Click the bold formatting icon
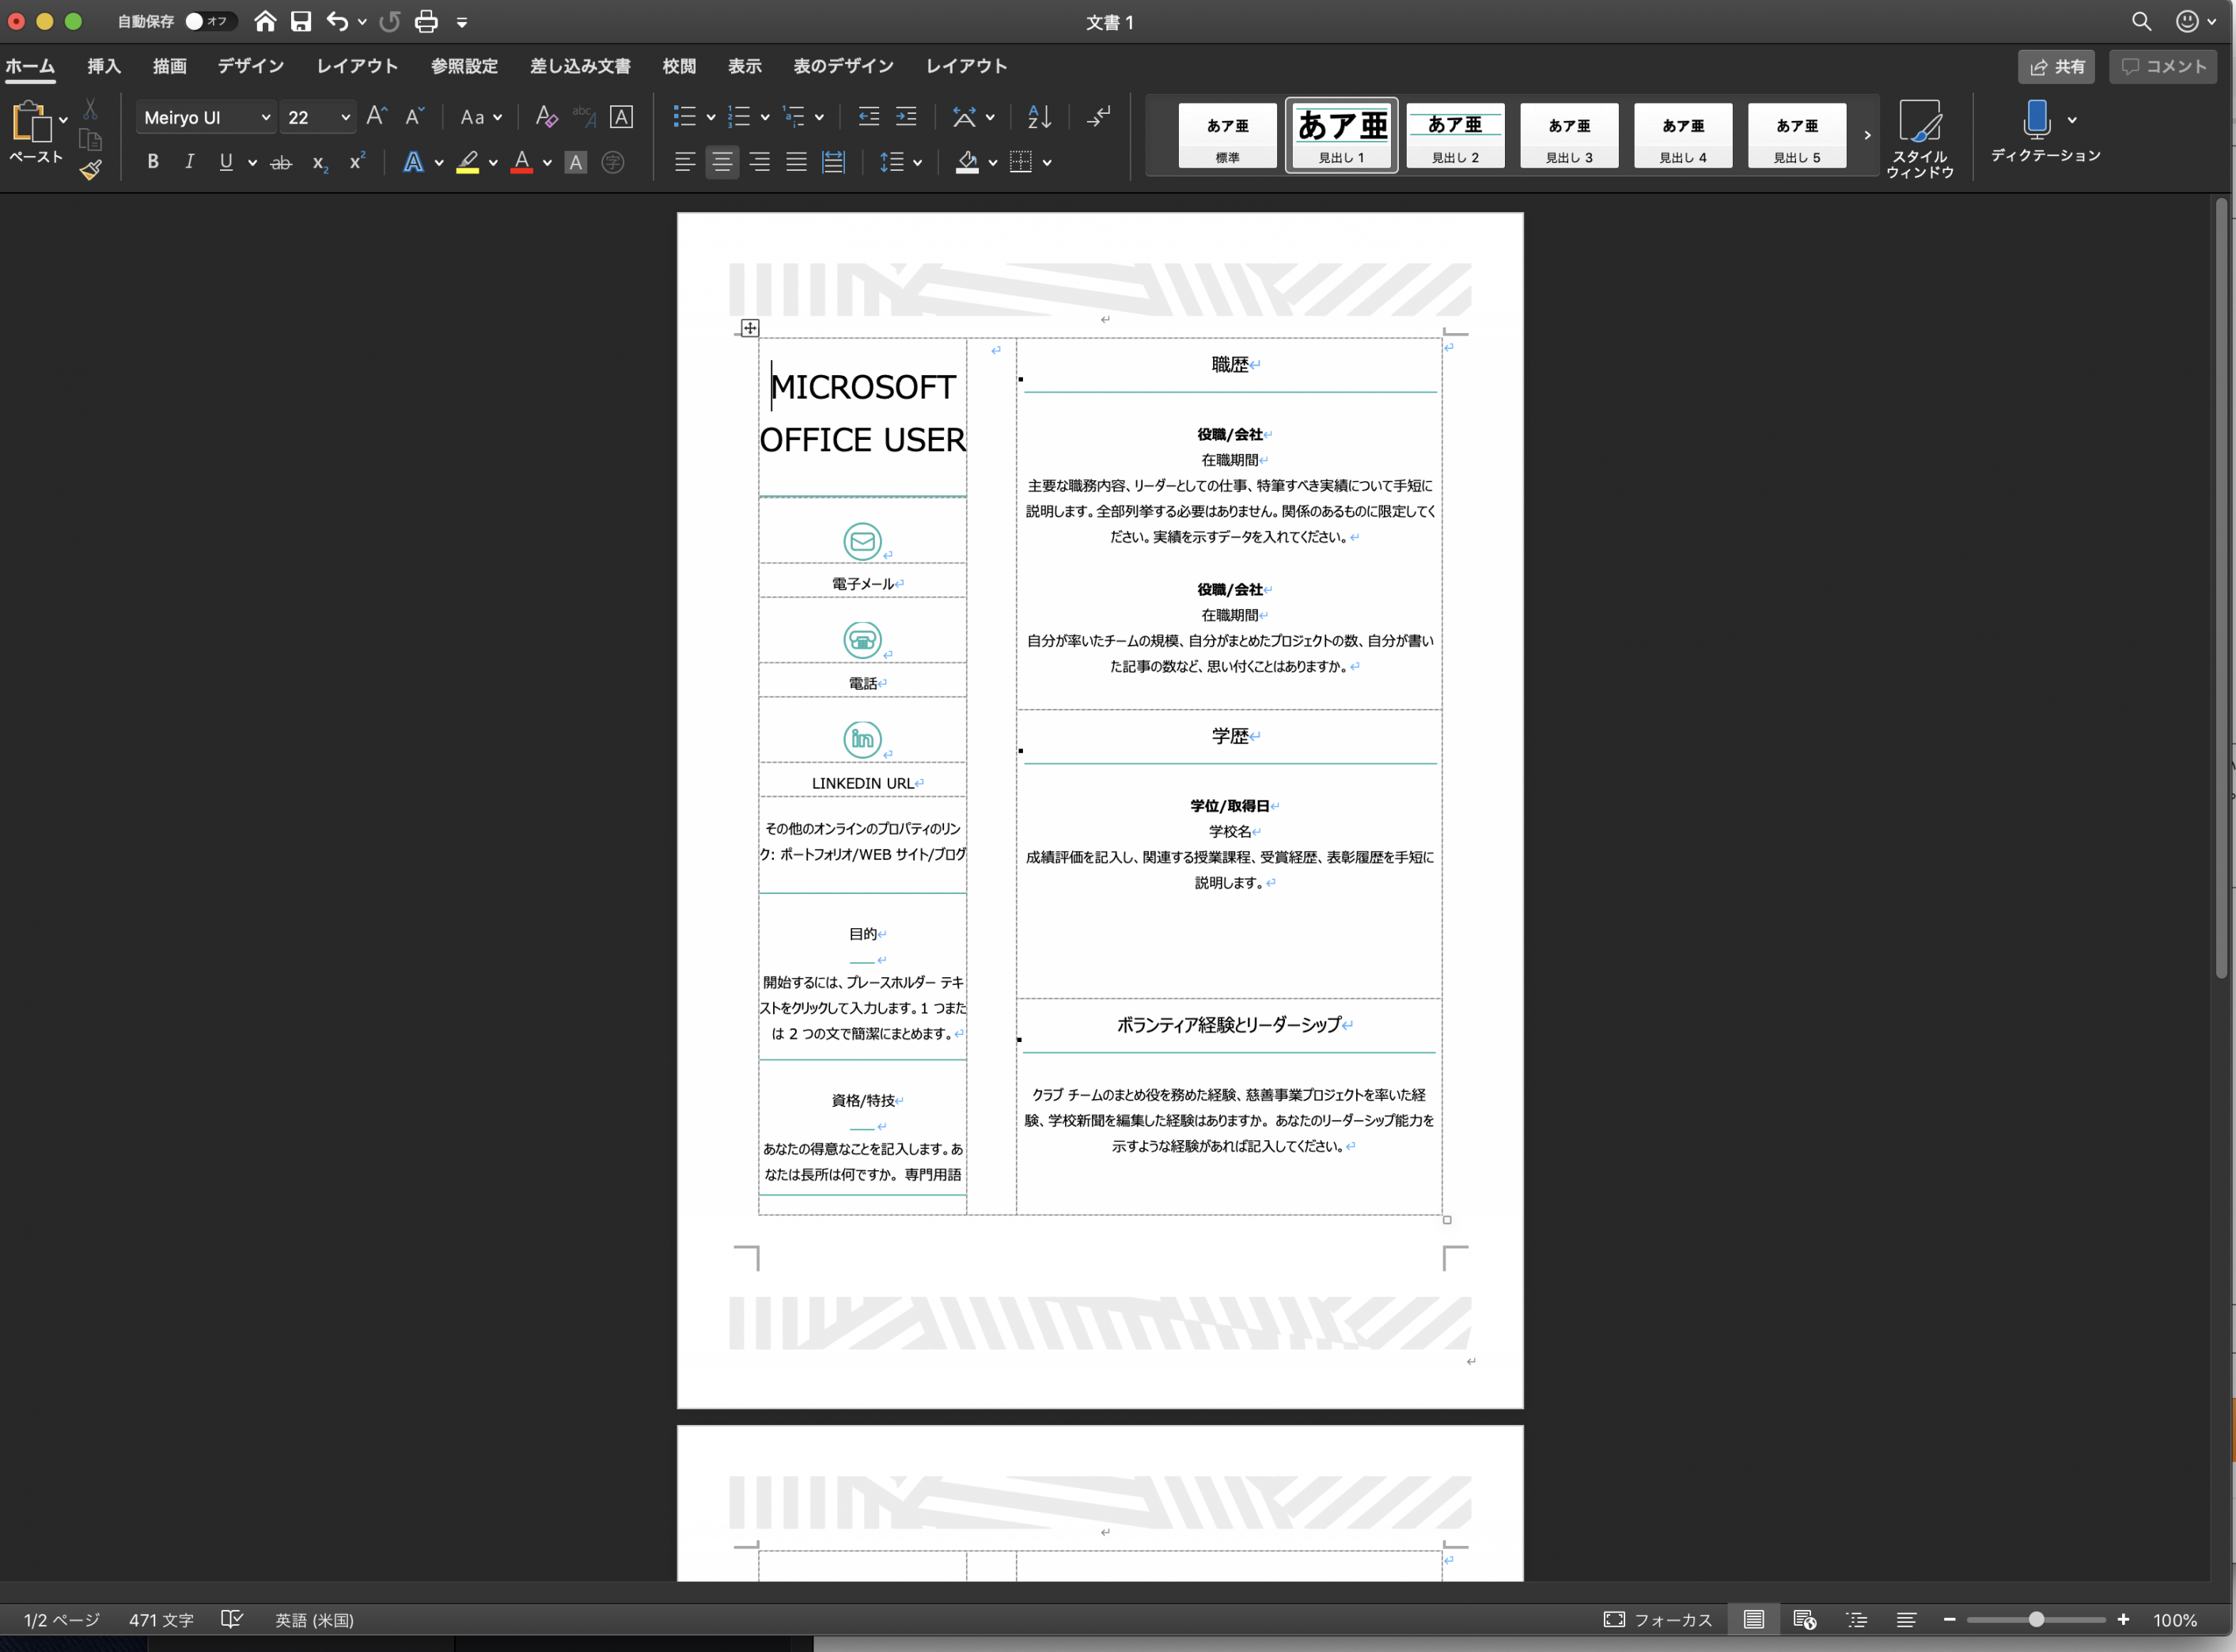Image resolution: width=2236 pixels, height=1652 pixels. (153, 163)
